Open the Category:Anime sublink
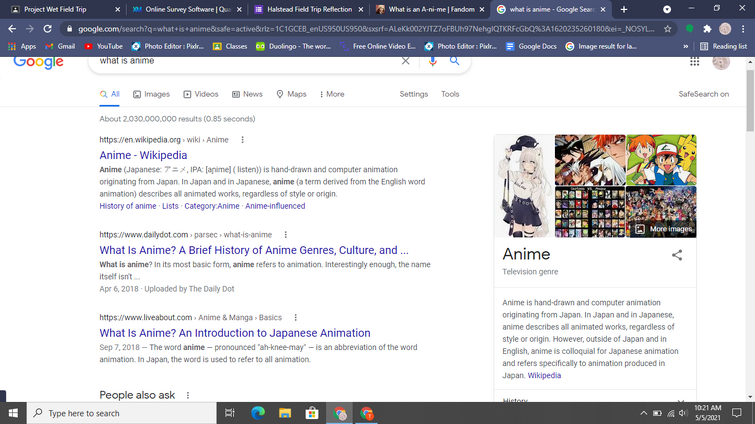Screen dimensions: 755x424 tap(212, 206)
